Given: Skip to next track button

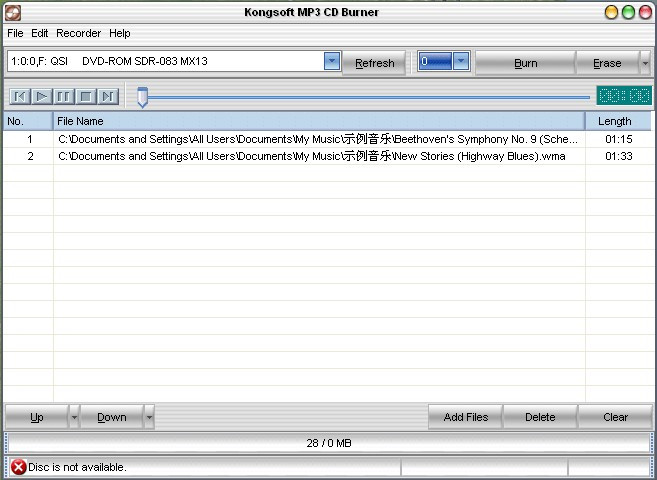Looking at the screenshot, I should [108, 97].
